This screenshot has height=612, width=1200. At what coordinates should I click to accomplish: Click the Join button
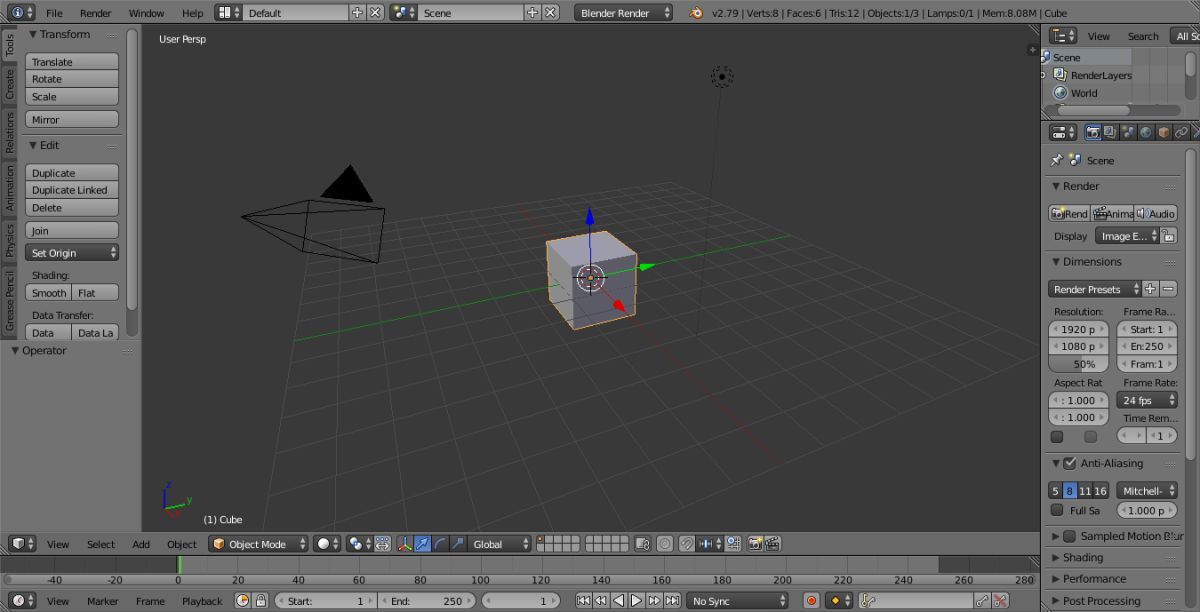coord(72,231)
